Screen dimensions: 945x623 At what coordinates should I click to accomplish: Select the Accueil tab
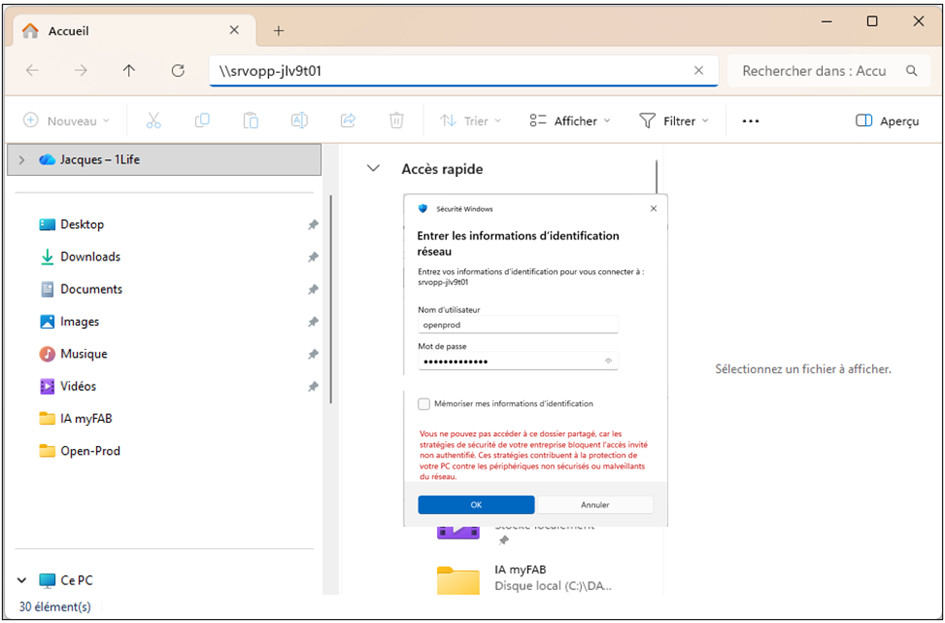click(x=136, y=30)
